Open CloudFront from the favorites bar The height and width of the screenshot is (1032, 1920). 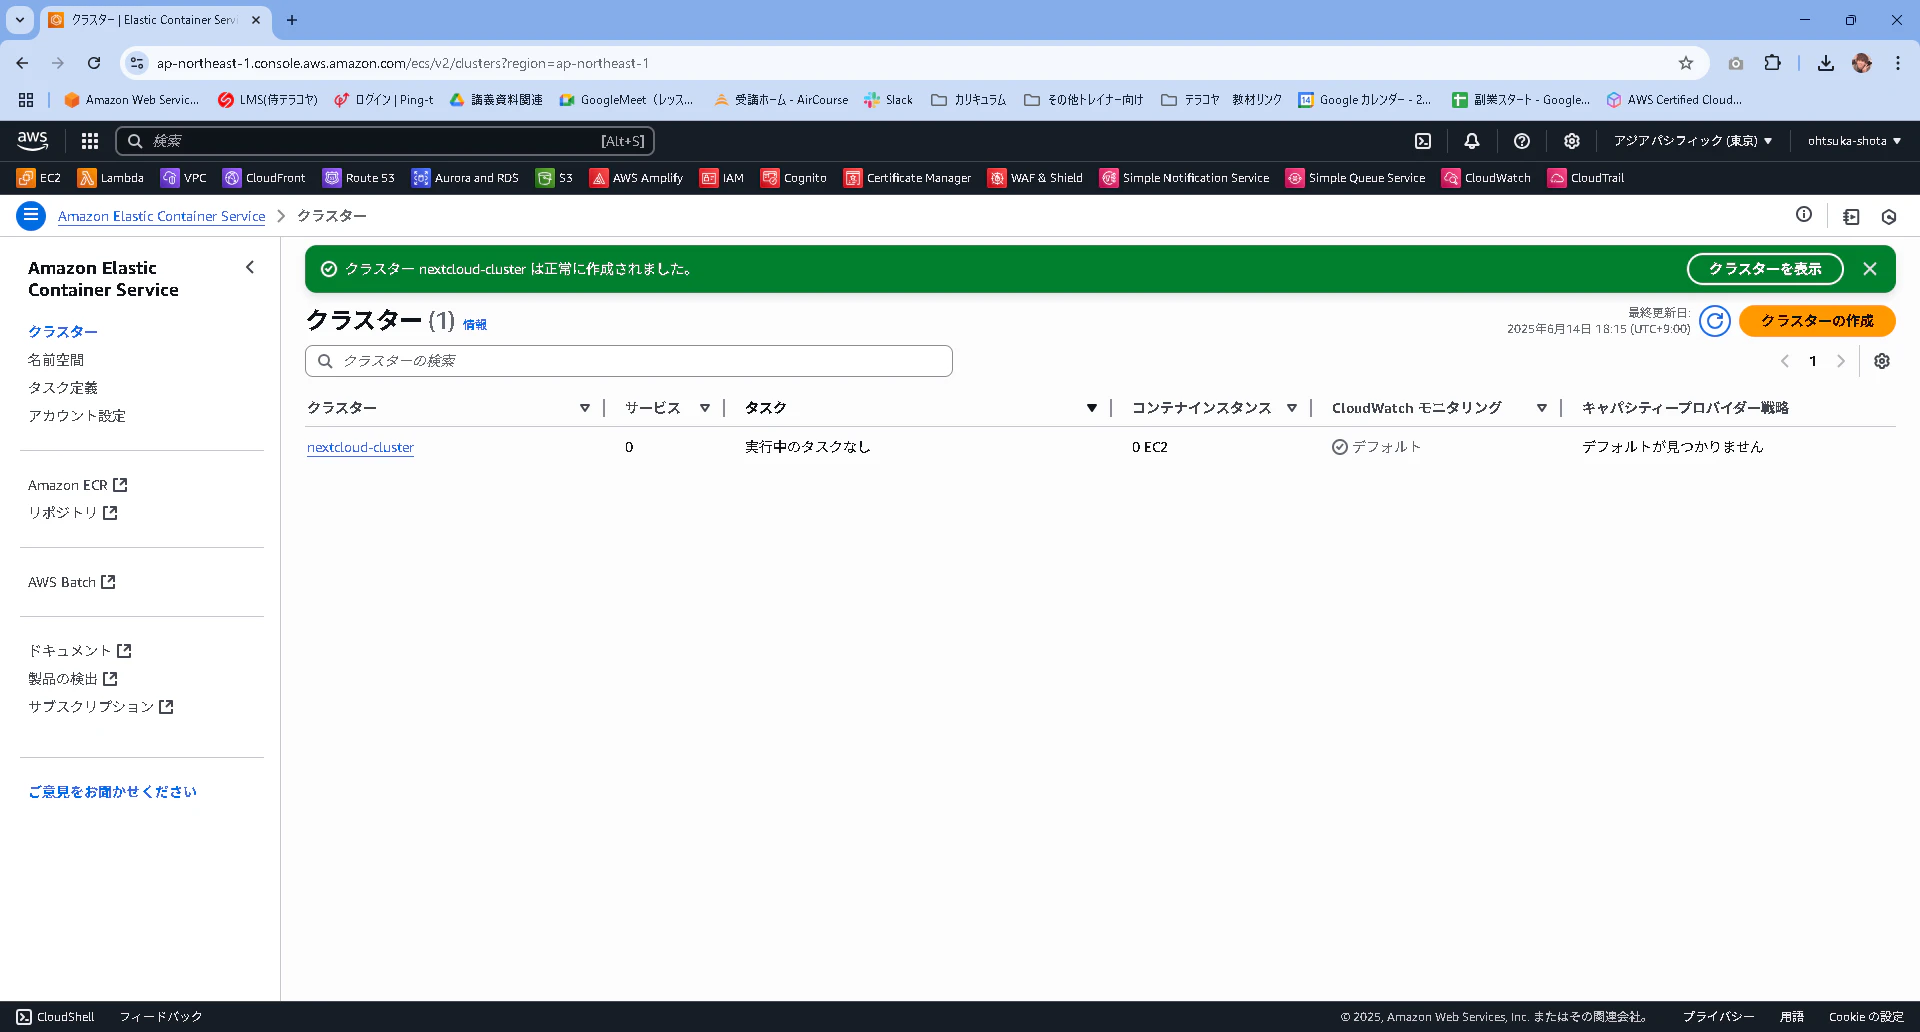264,178
